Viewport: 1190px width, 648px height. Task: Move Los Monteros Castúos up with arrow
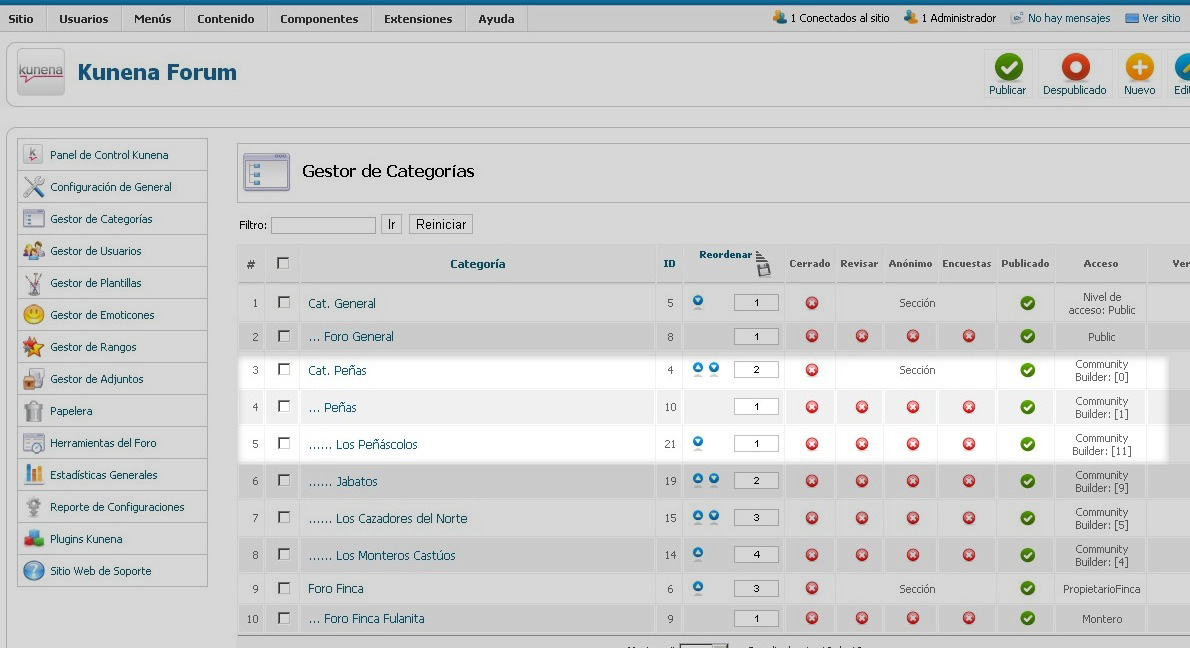(x=697, y=553)
